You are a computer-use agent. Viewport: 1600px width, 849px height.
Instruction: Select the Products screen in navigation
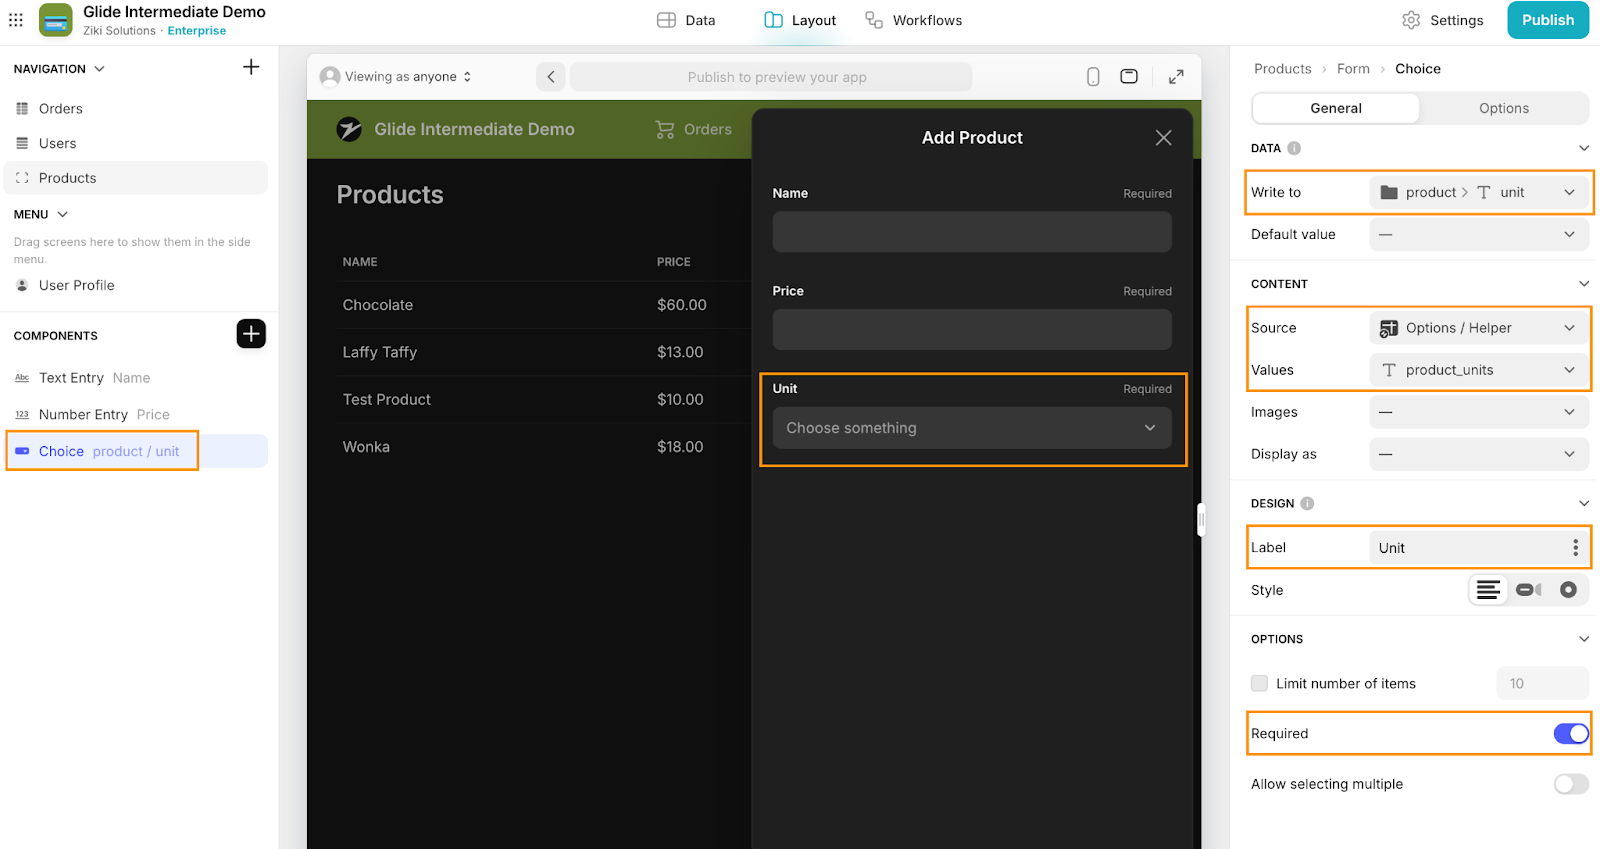click(137, 178)
